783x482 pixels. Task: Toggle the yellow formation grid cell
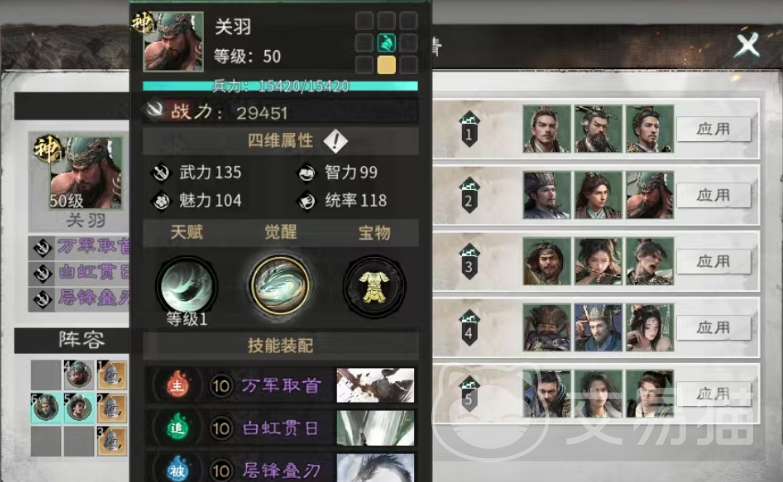(387, 65)
